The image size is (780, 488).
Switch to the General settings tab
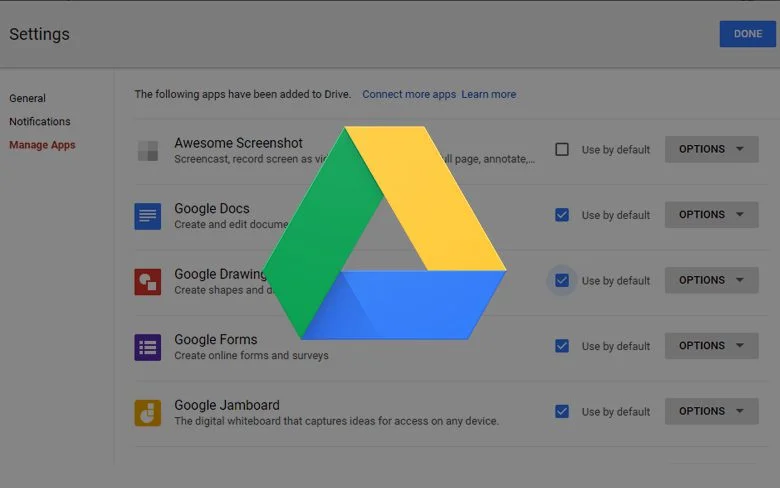28,98
